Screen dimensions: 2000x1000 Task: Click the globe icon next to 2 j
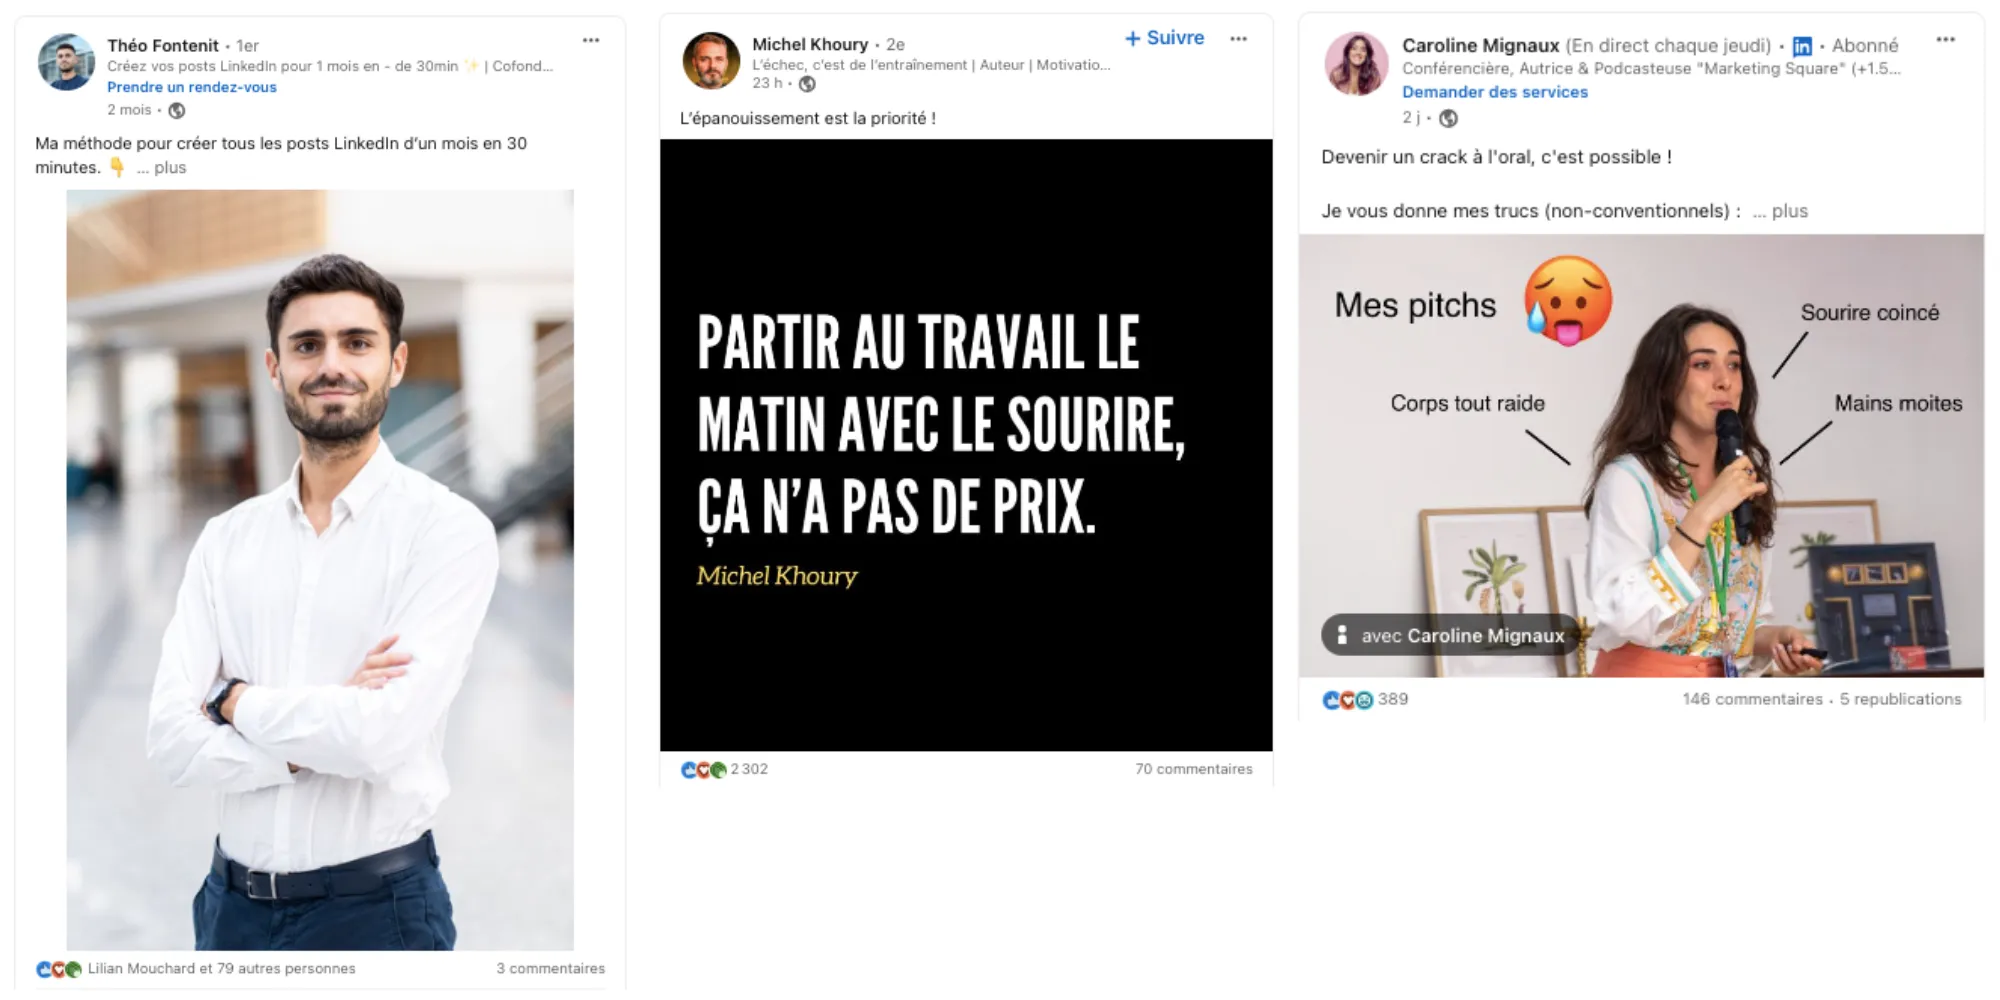pos(1448,119)
